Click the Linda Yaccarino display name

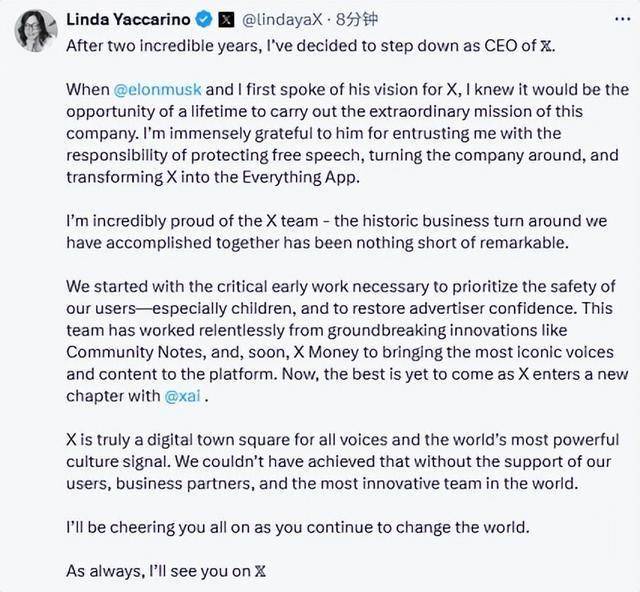click(x=128, y=20)
